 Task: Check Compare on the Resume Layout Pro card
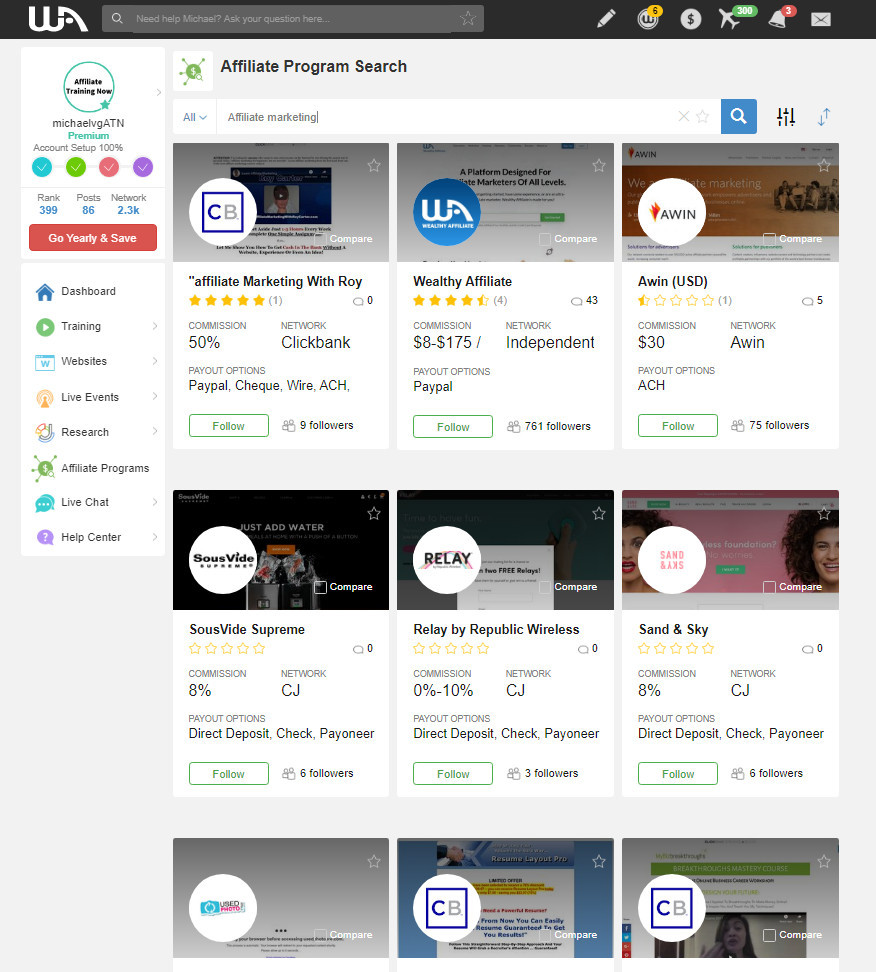point(544,935)
